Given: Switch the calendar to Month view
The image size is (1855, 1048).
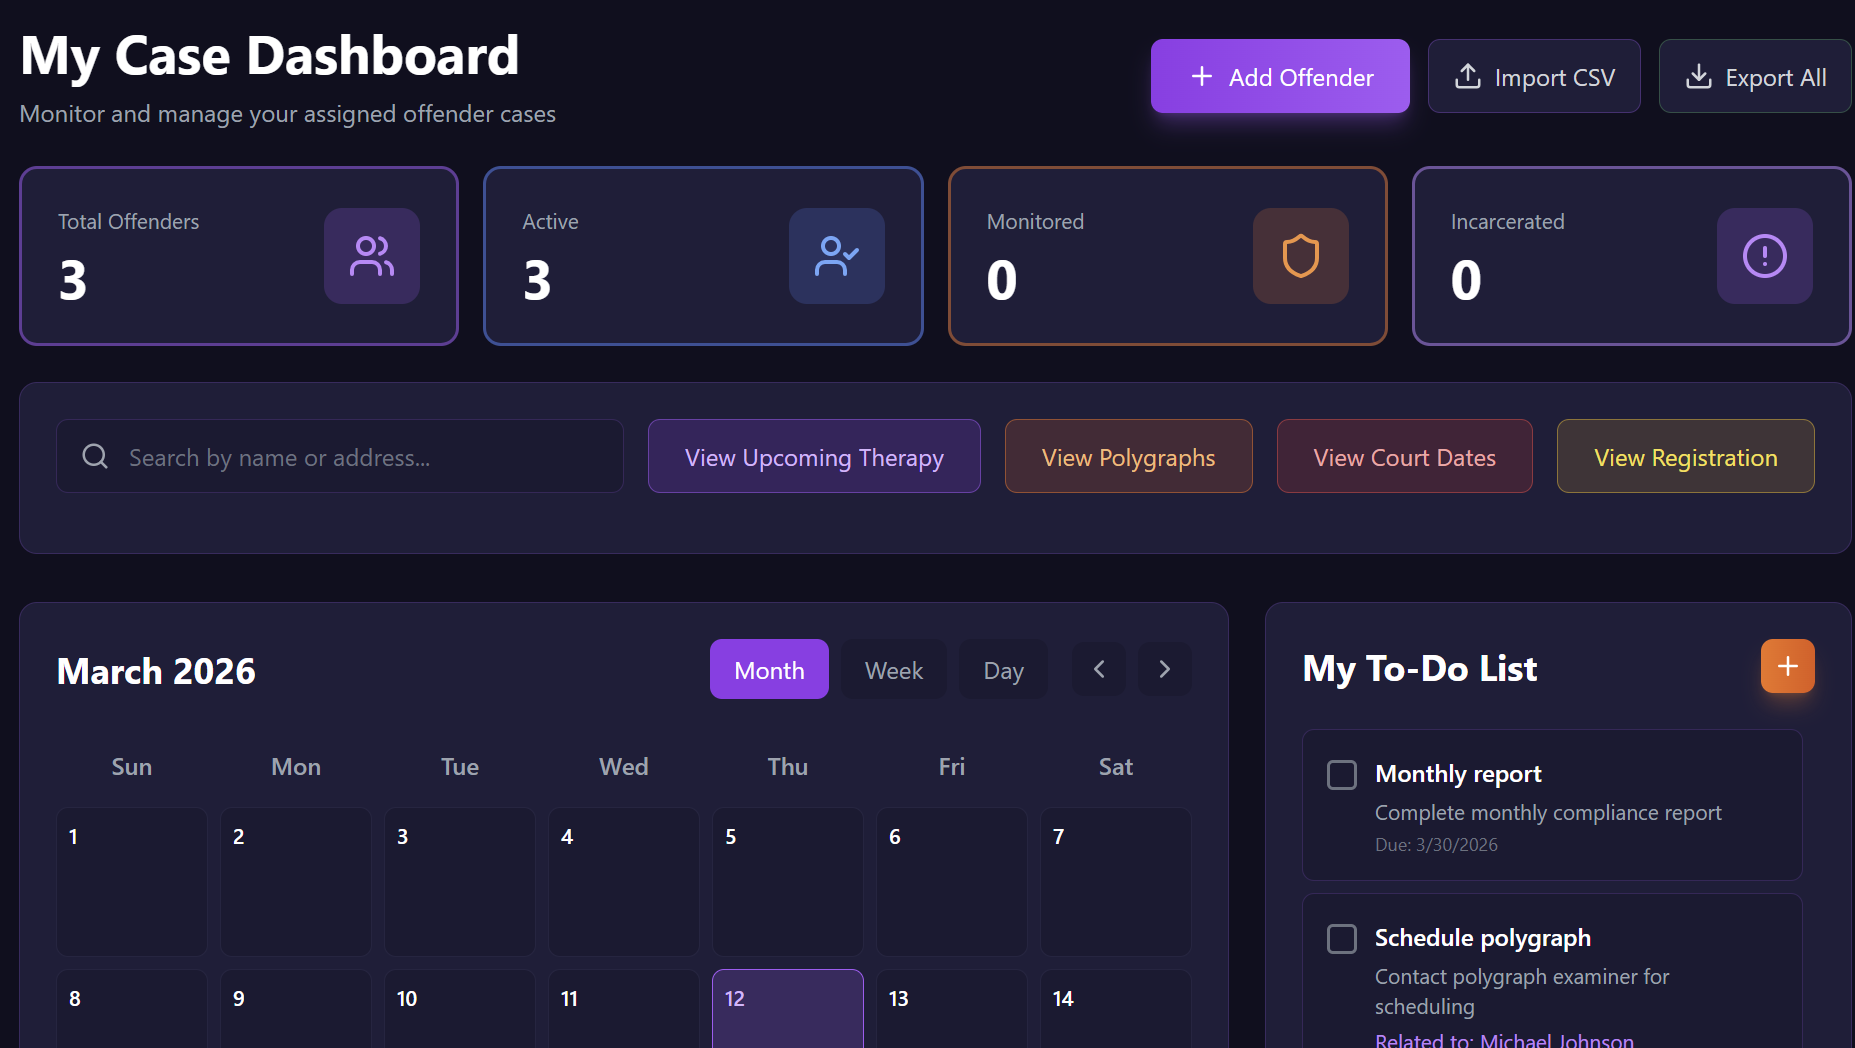Looking at the screenshot, I should [x=769, y=669].
